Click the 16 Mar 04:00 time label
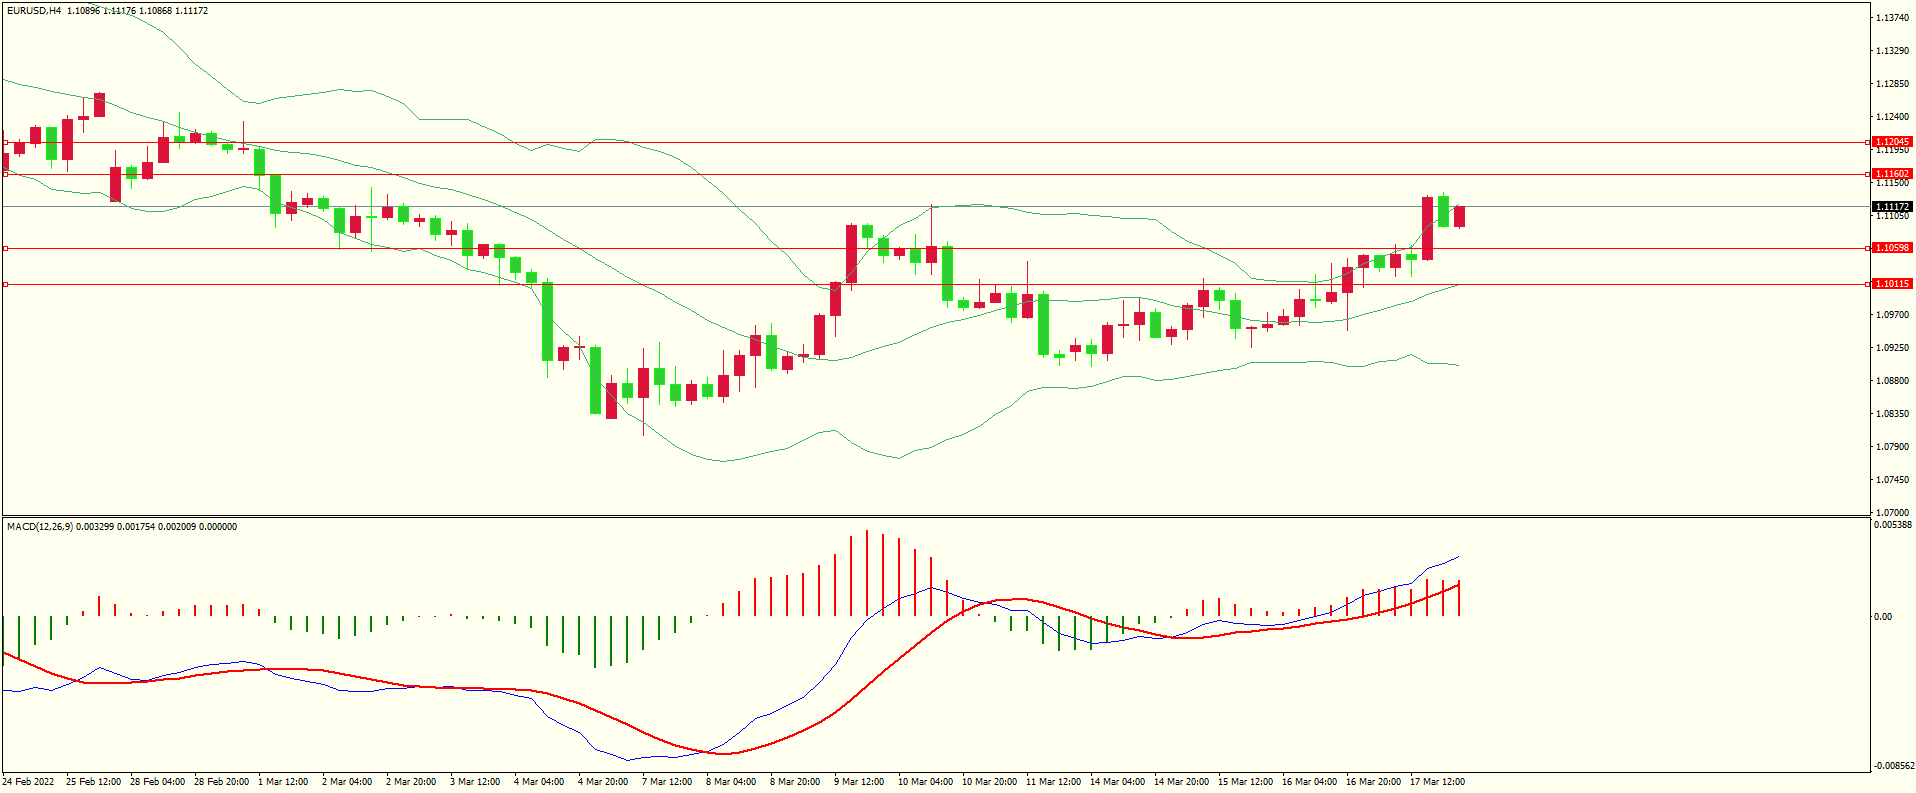 point(1310,782)
